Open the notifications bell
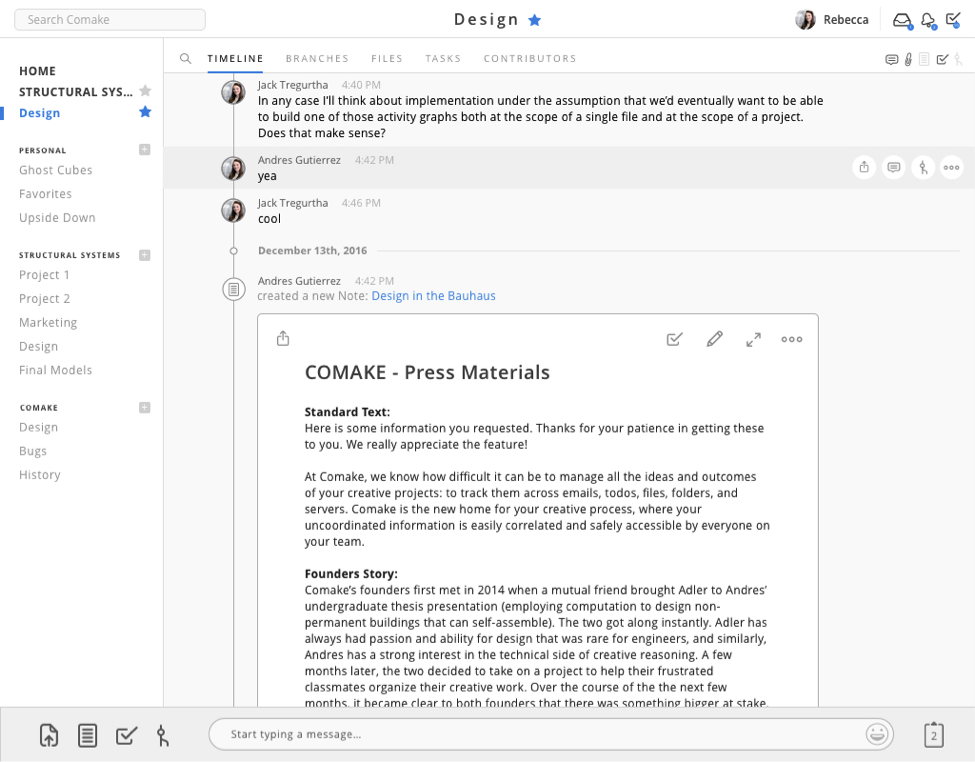This screenshot has width=975, height=762. [x=928, y=20]
